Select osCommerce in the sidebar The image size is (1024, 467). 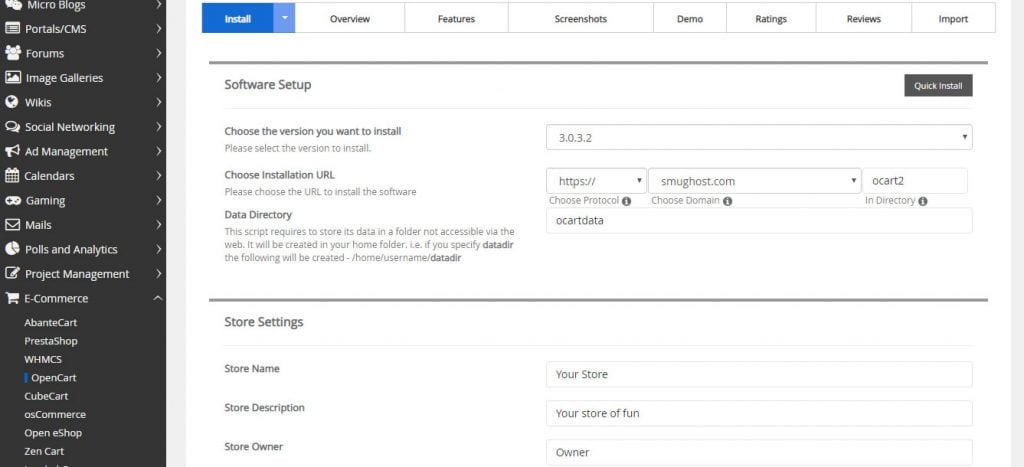pos(55,414)
